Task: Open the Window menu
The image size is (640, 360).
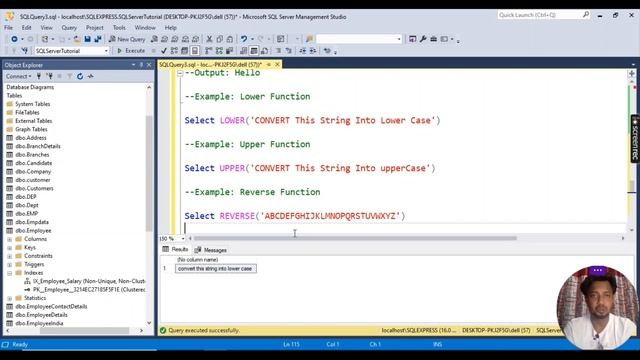Action: click(145, 27)
